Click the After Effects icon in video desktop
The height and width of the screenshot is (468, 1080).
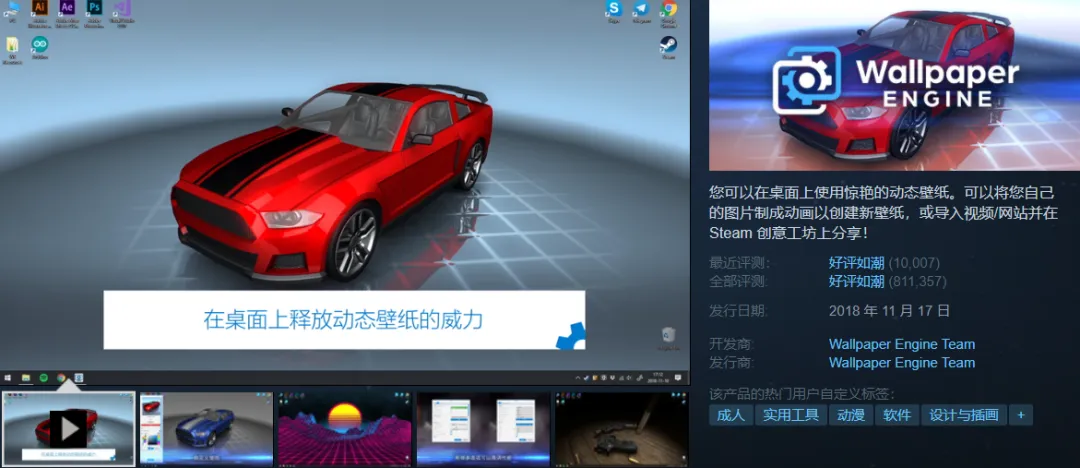coord(67,8)
